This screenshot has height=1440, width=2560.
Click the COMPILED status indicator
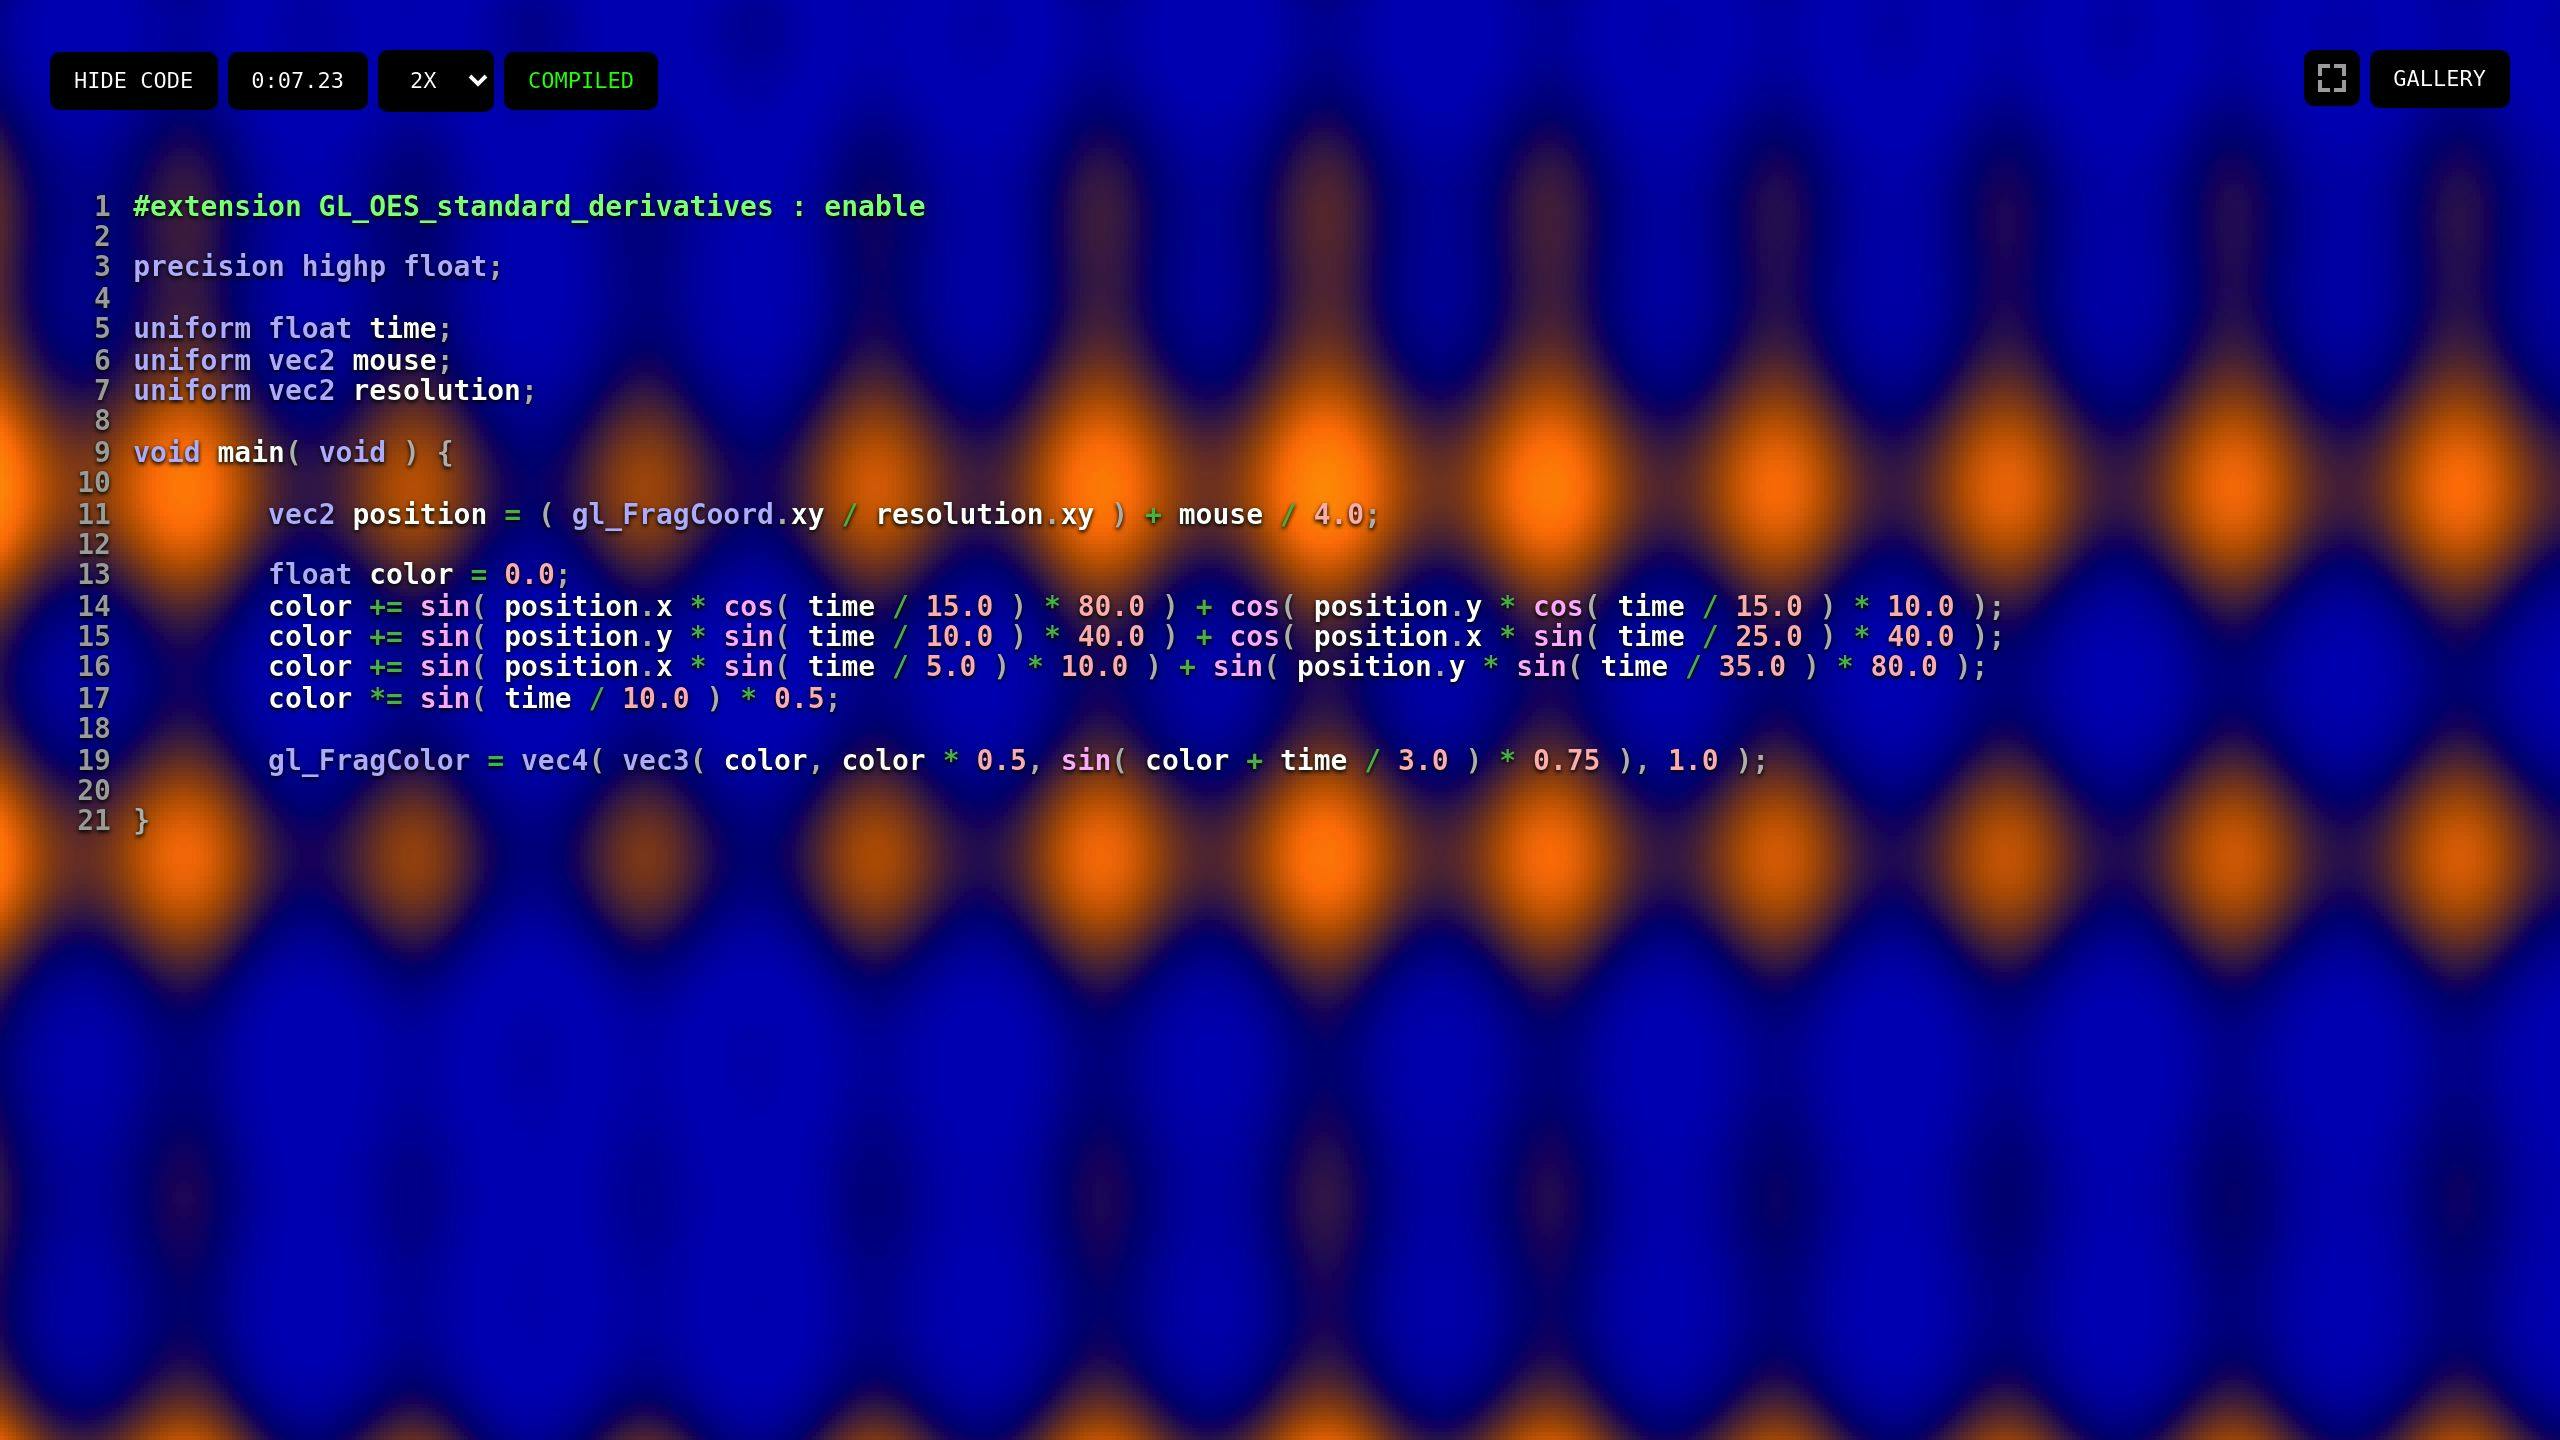(x=580, y=79)
